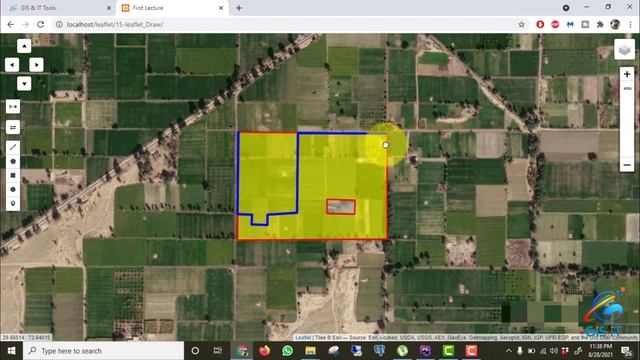Activate the linear measure tool with dotted line icon

13,107
